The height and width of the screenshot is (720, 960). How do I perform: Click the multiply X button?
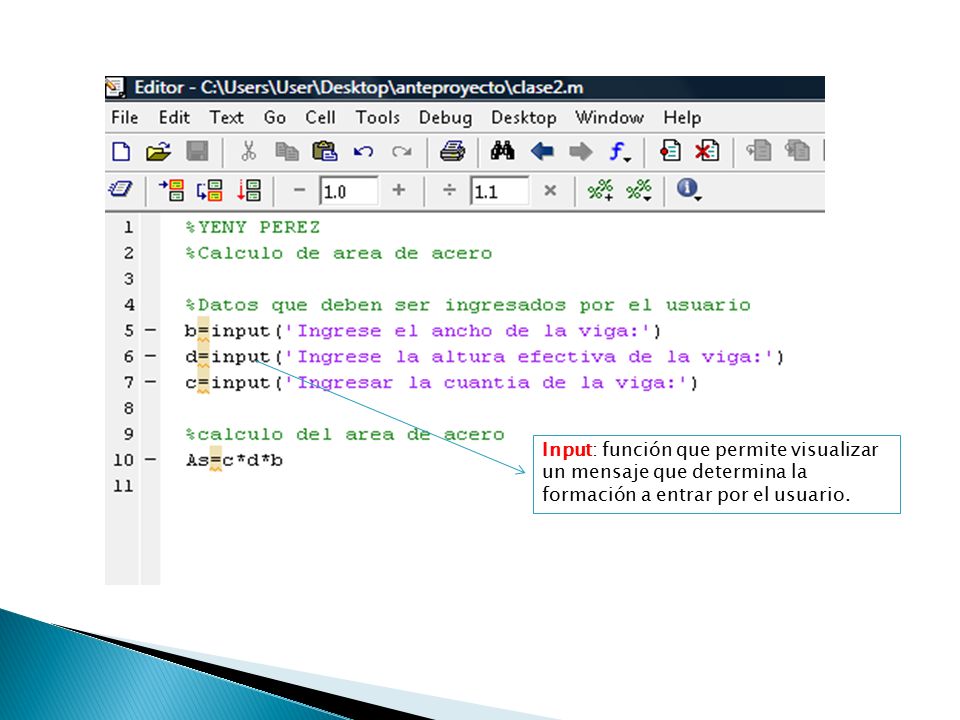click(x=550, y=190)
